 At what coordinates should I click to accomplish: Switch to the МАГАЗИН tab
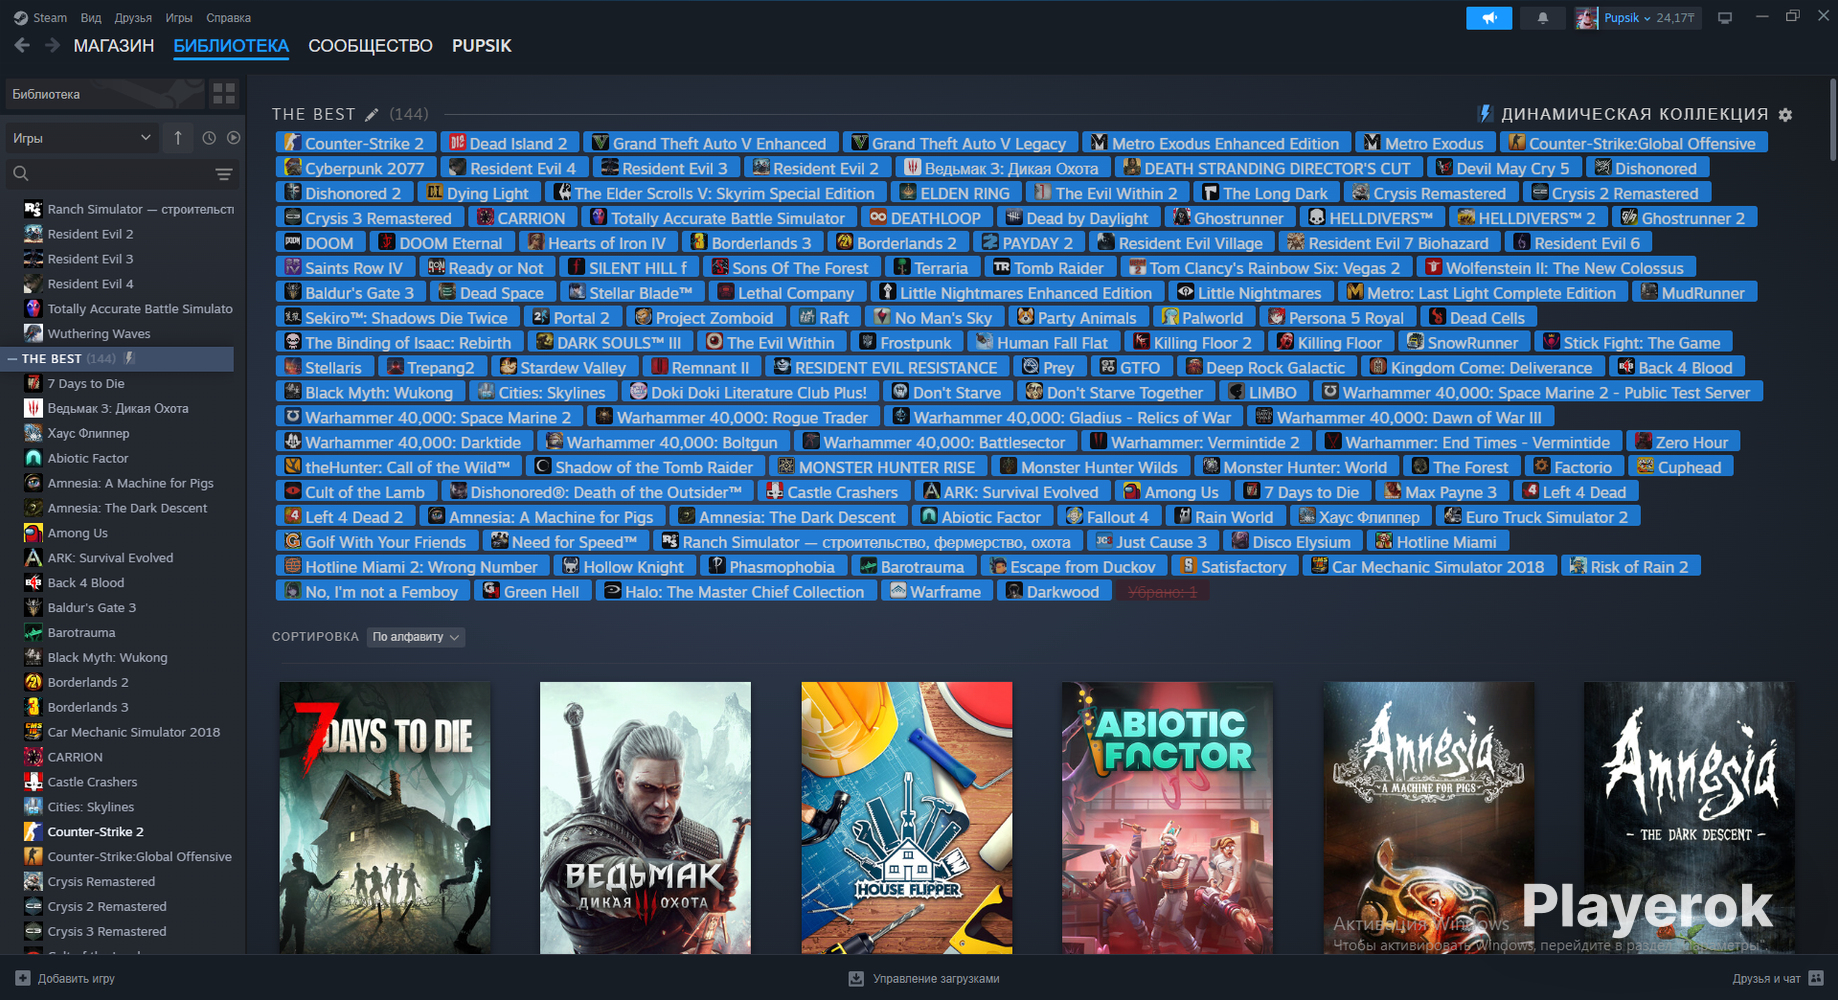[114, 46]
